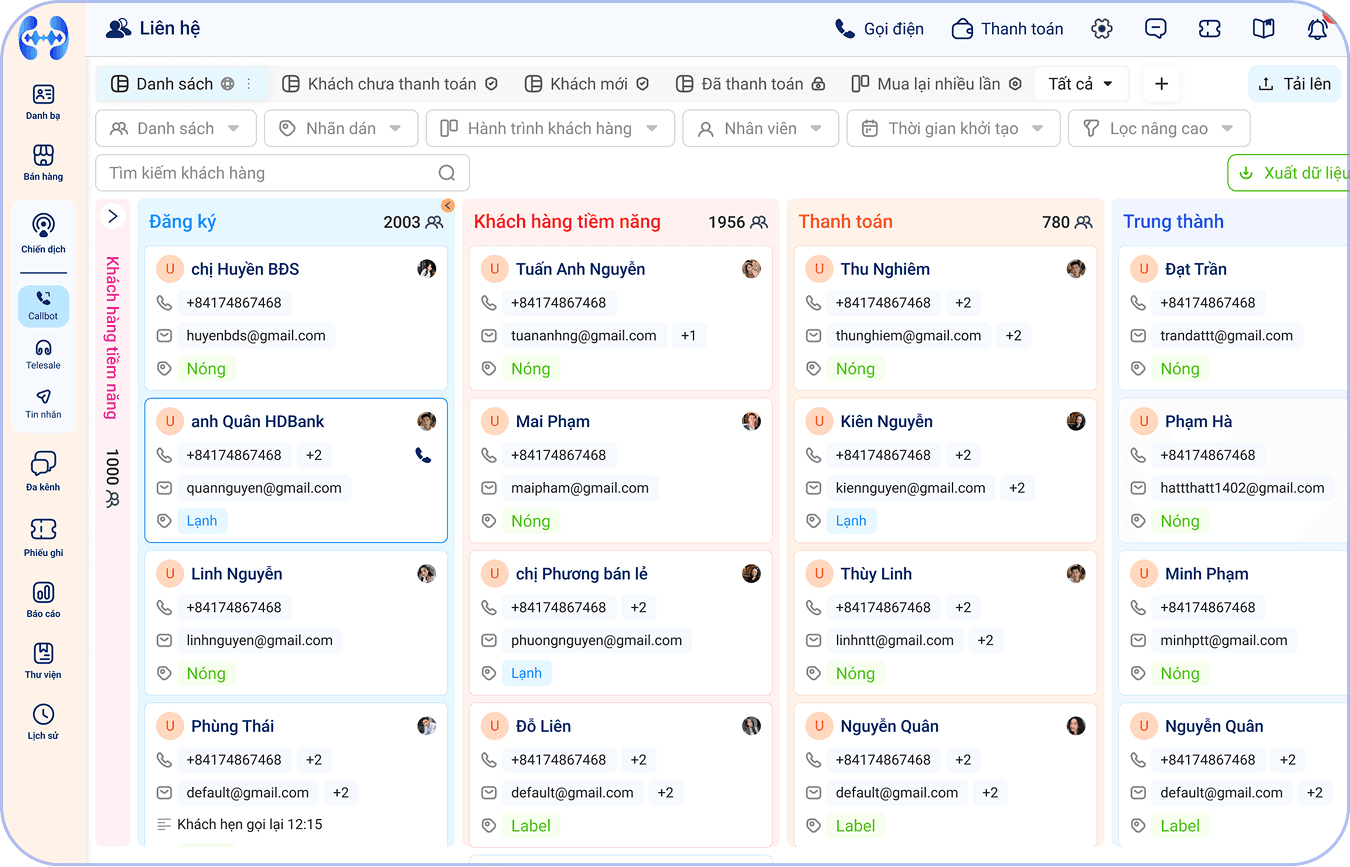Click the Tìm kiếm khách hàng search field
This screenshot has width=1350, height=867.
tap(270, 173)
